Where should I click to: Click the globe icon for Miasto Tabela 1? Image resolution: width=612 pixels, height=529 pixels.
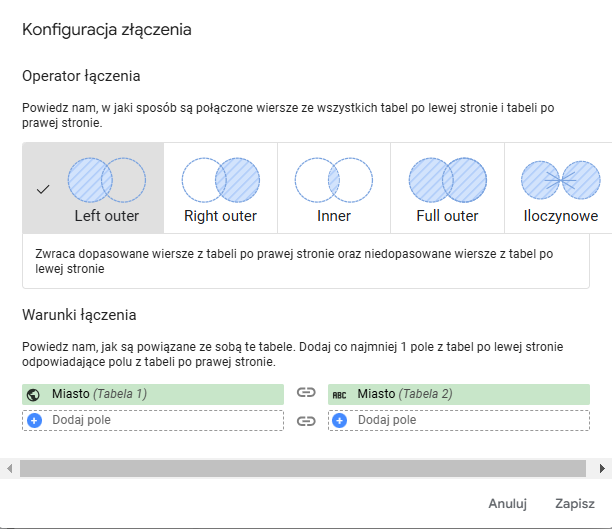point(34,394)
